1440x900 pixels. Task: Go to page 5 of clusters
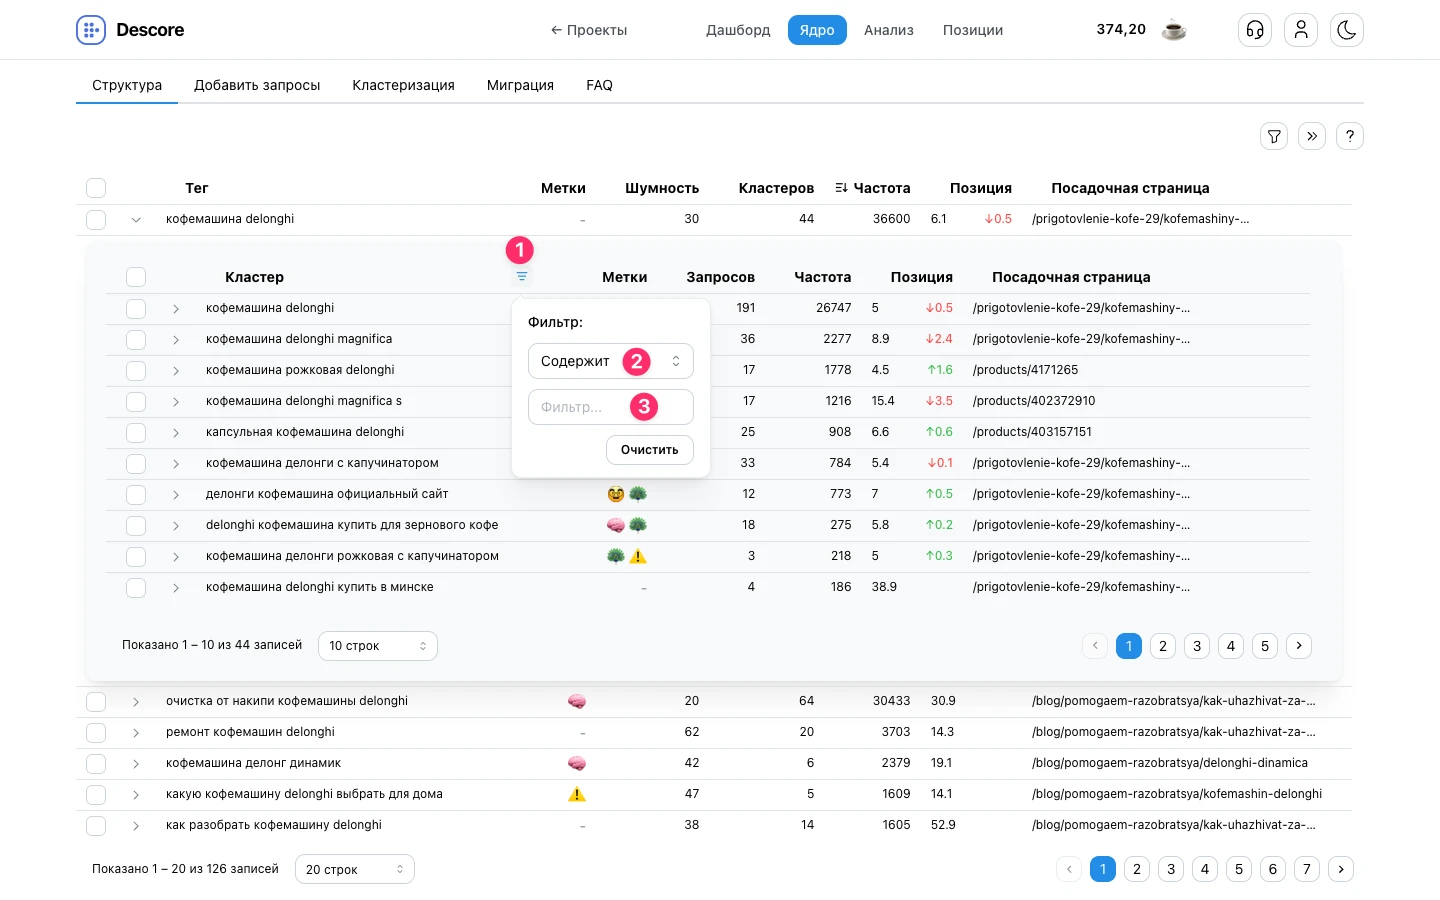(1265, 646)
